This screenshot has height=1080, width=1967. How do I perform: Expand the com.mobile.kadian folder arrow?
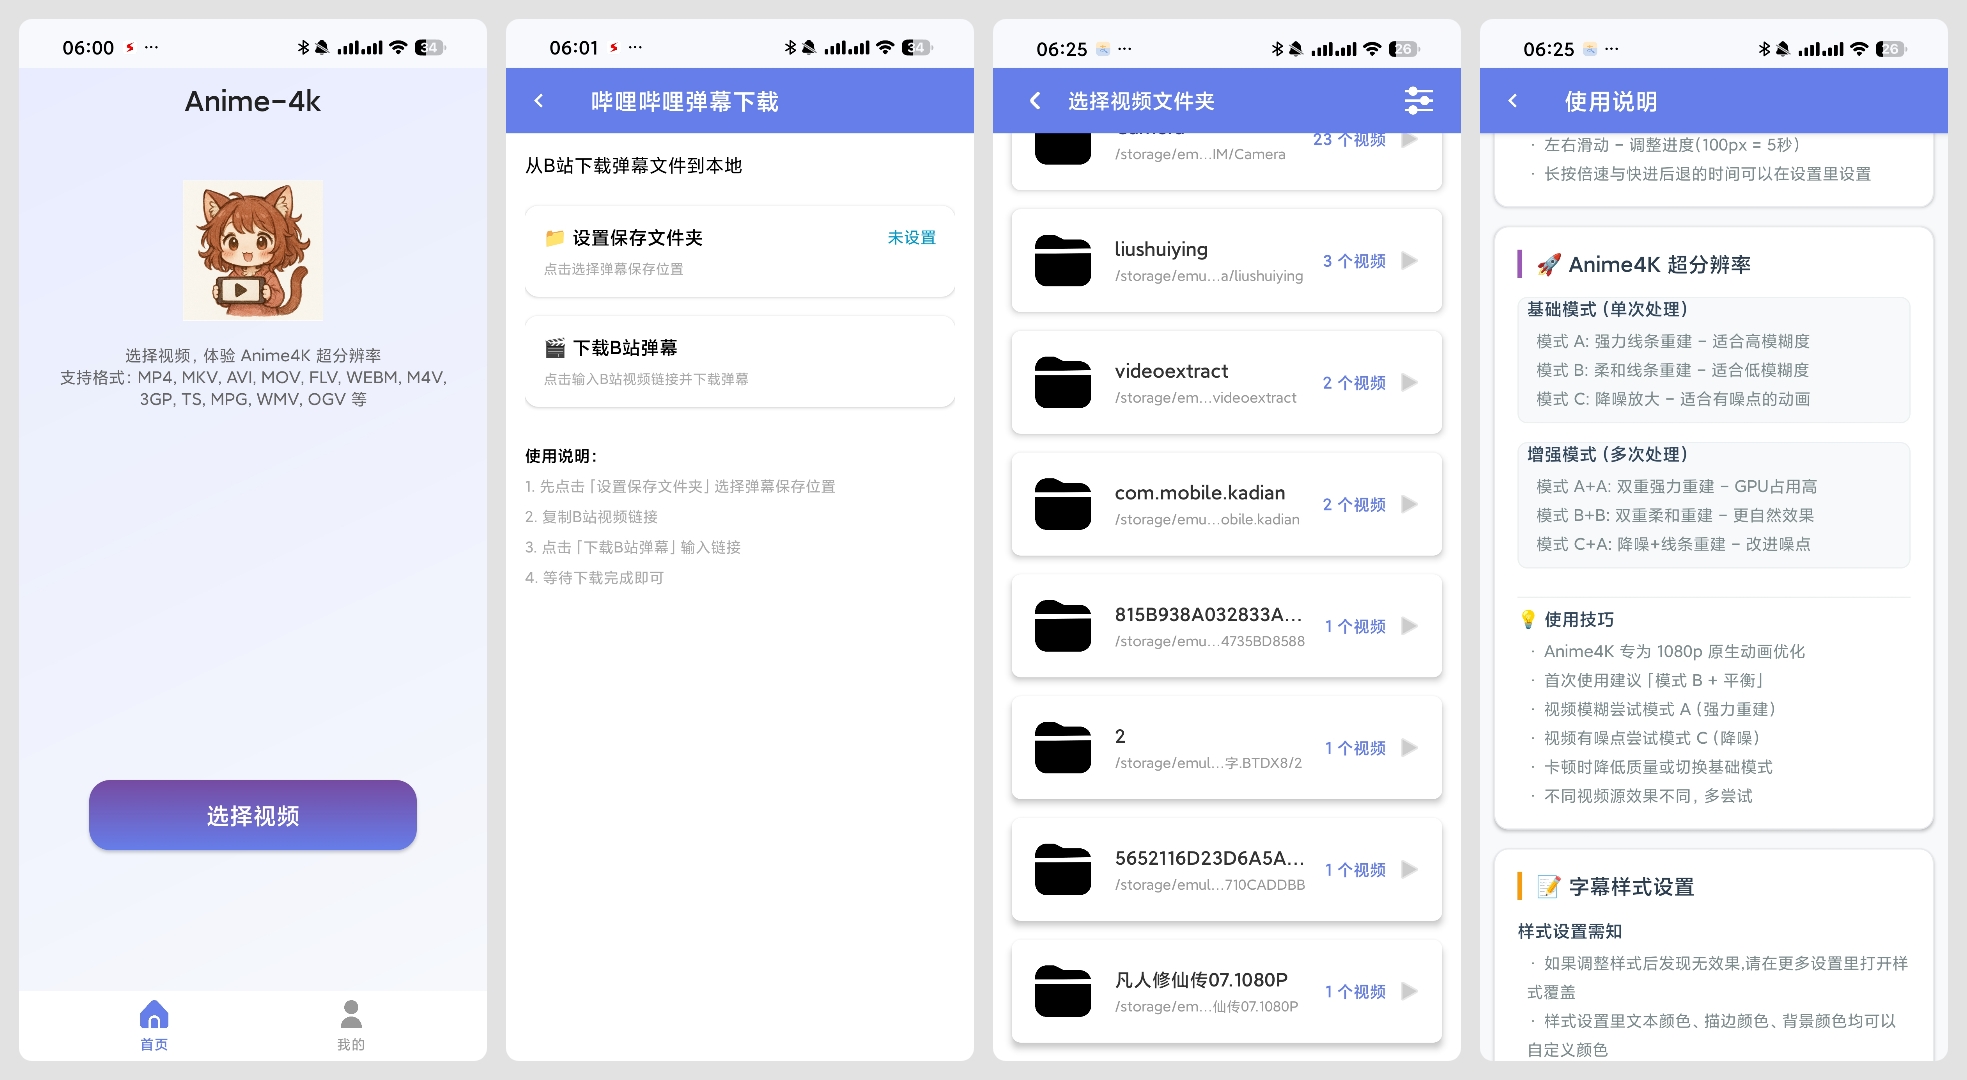(1410, 504)
